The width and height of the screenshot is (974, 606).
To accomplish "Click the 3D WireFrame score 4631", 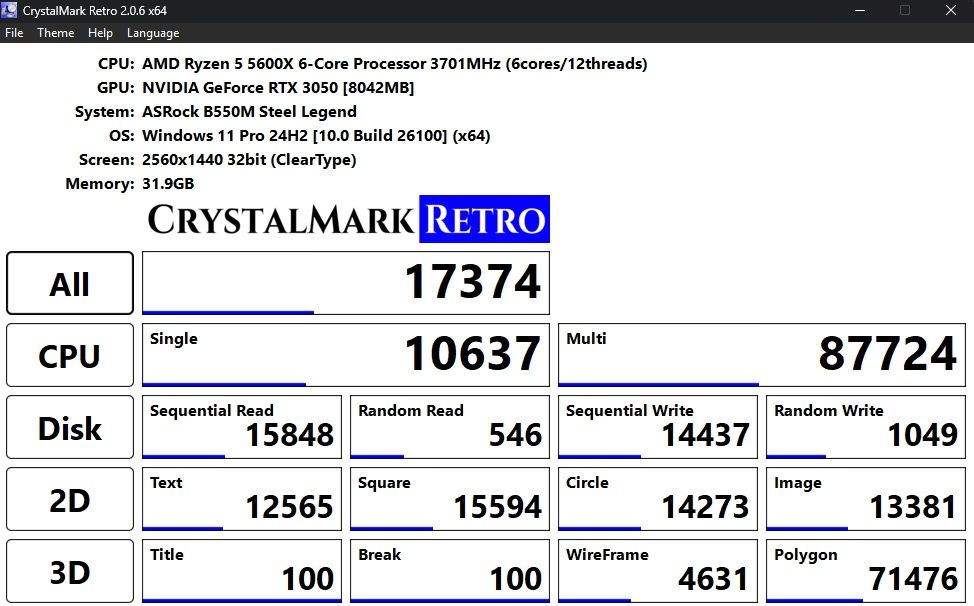I will (x=658, y=571).
